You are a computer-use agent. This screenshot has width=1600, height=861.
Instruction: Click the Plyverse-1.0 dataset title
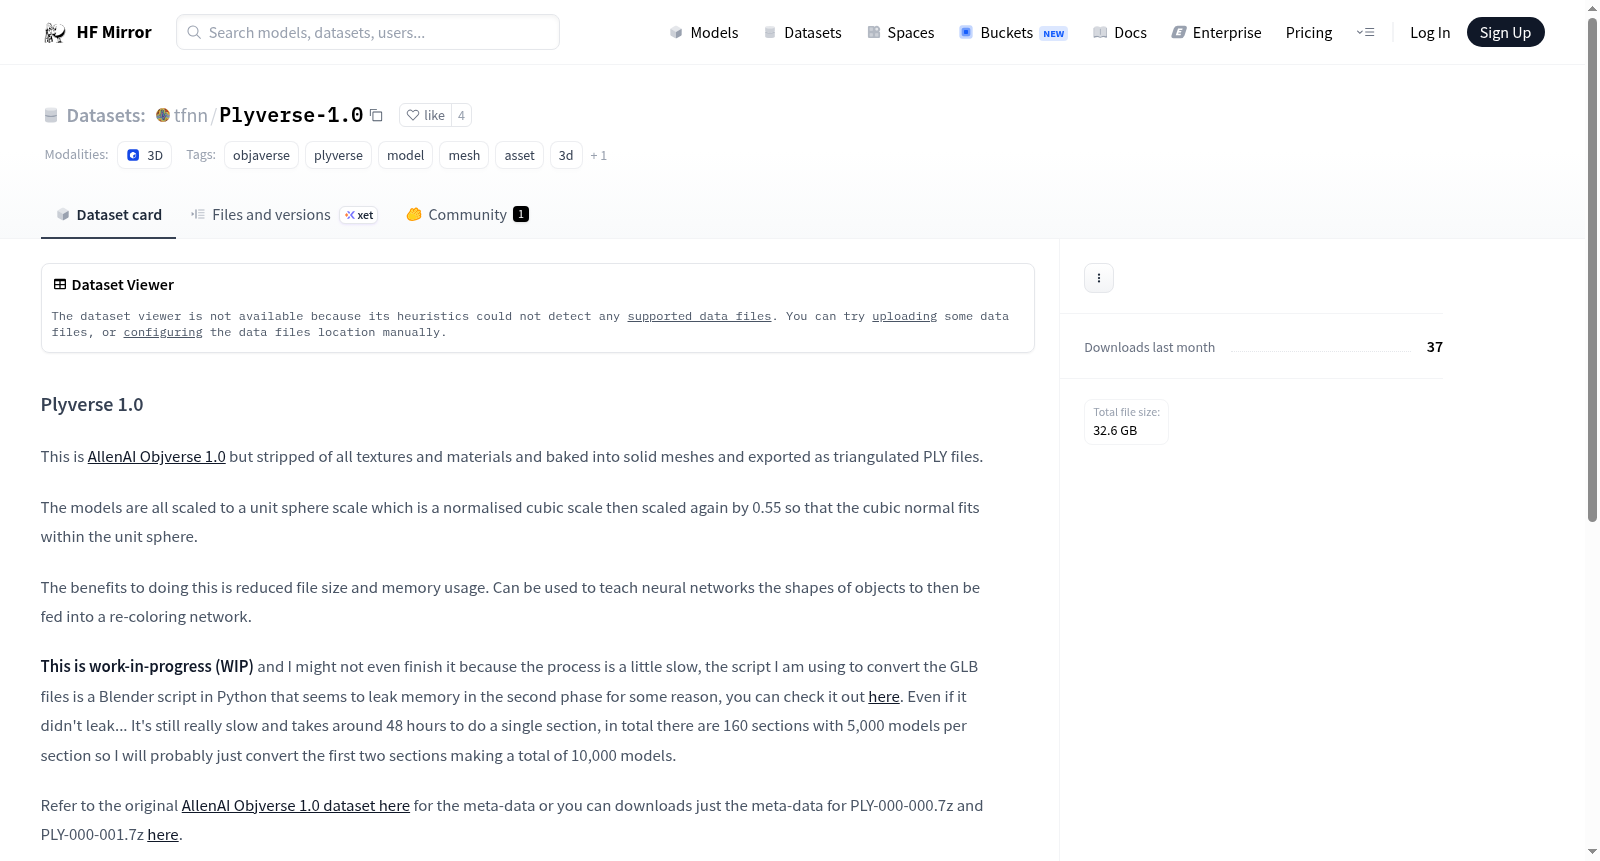coord(291,115)
